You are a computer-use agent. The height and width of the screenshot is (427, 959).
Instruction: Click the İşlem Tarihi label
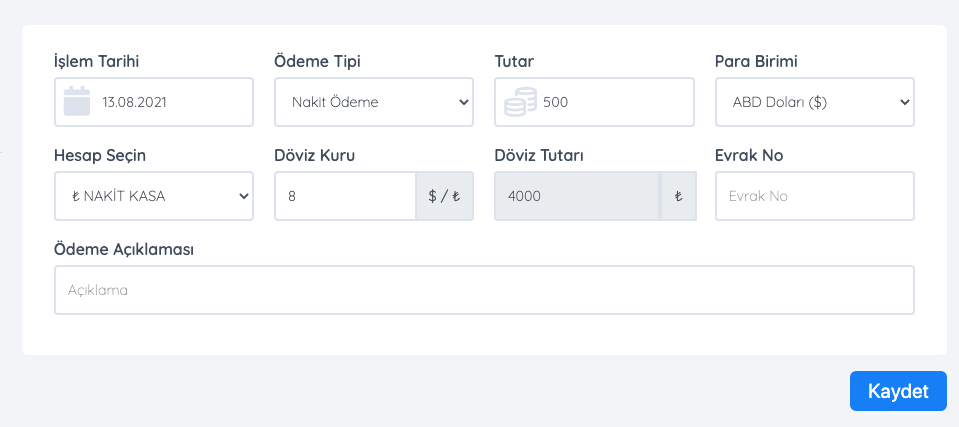point(97,62)
